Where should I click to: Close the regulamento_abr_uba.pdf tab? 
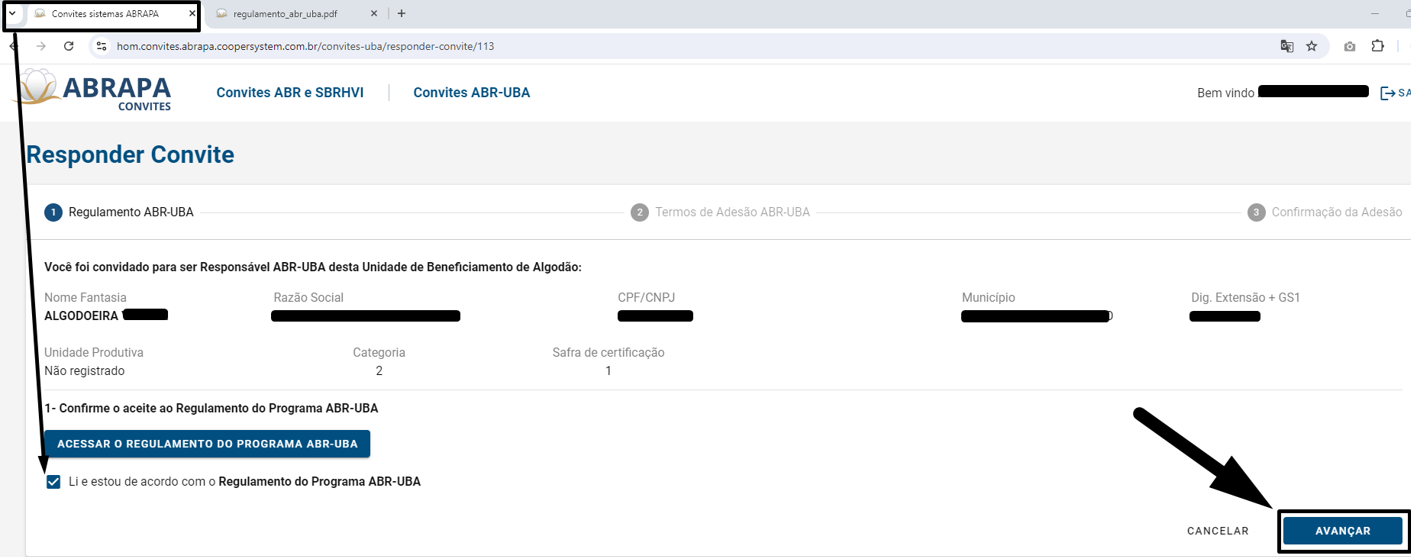click(x=374, y=14)
